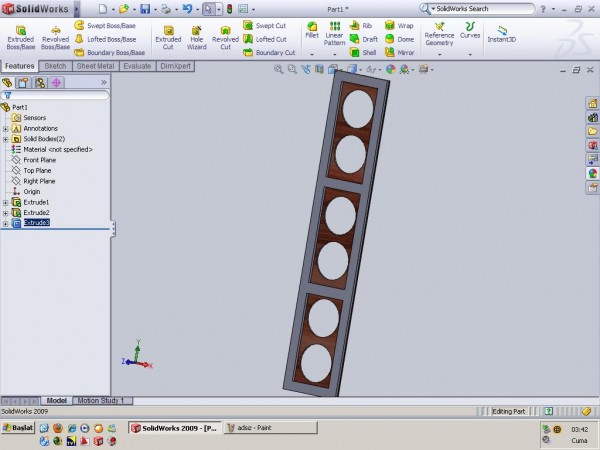600x450 pixels.
Task: Click the Extruded Cut tool
Action: tap(167, 38)
